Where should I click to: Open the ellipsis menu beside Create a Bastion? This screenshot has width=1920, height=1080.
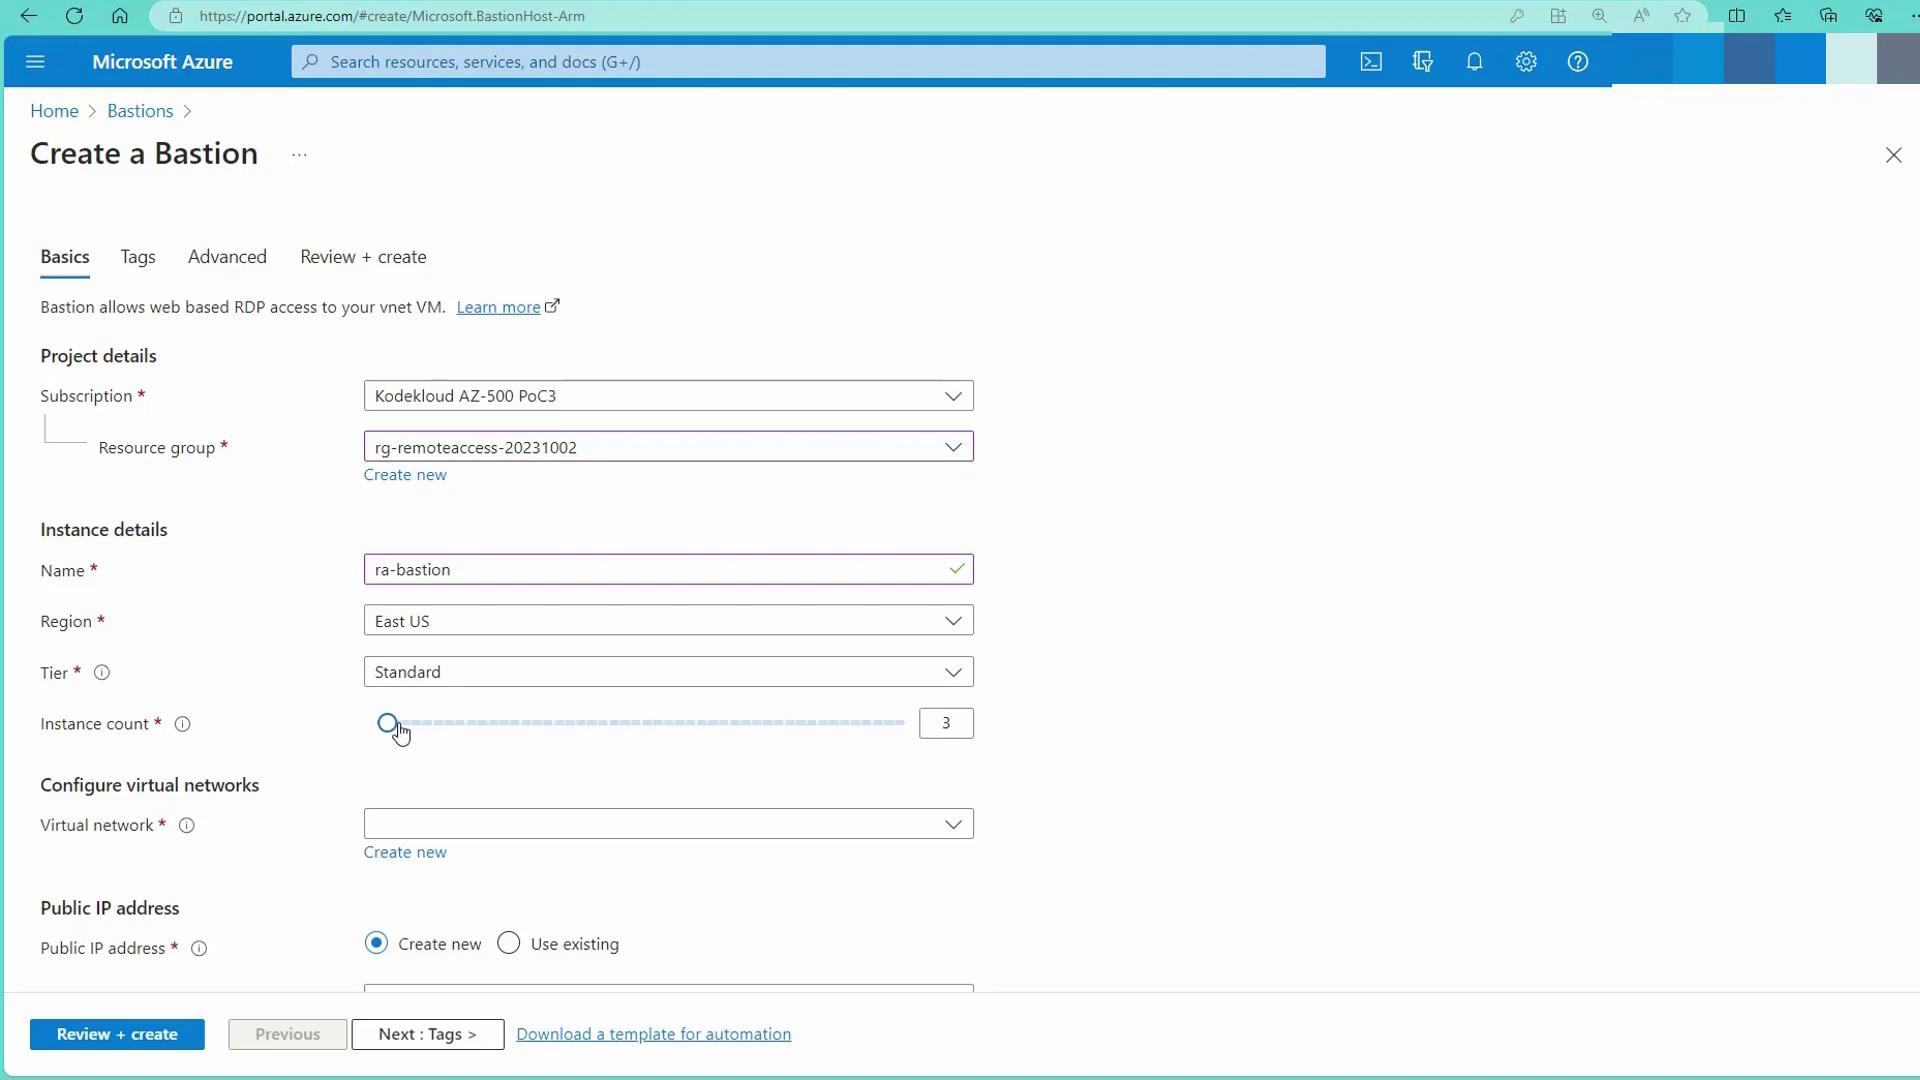tap(299, 155)
